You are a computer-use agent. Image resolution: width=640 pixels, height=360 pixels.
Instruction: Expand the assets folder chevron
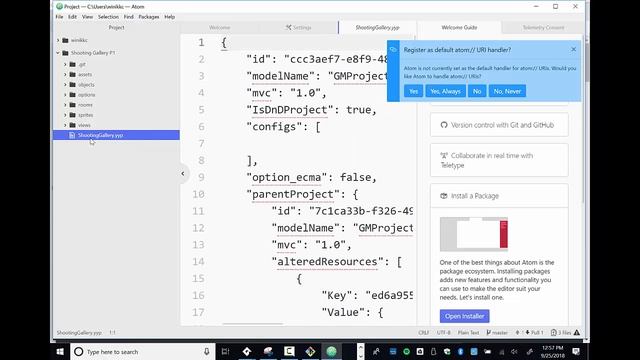click(65, 74)
